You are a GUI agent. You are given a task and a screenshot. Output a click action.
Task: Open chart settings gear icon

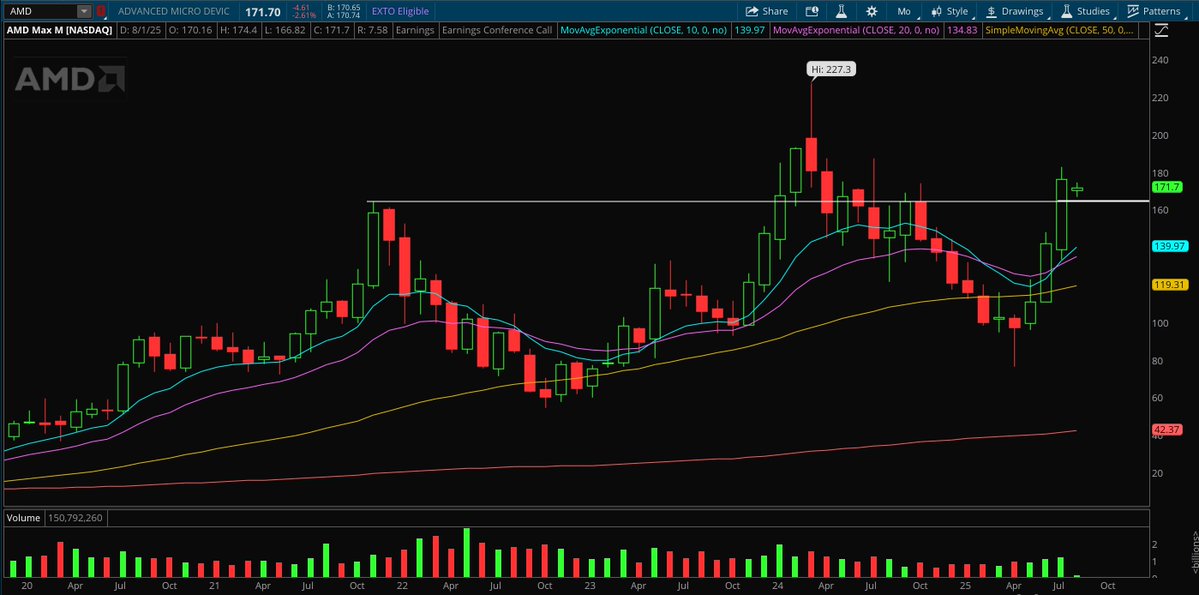coord(871,11)
